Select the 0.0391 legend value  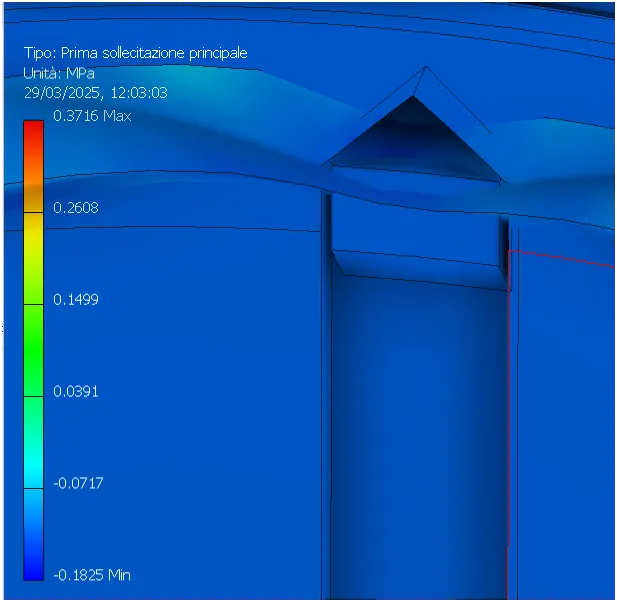[x=76, y=391]
